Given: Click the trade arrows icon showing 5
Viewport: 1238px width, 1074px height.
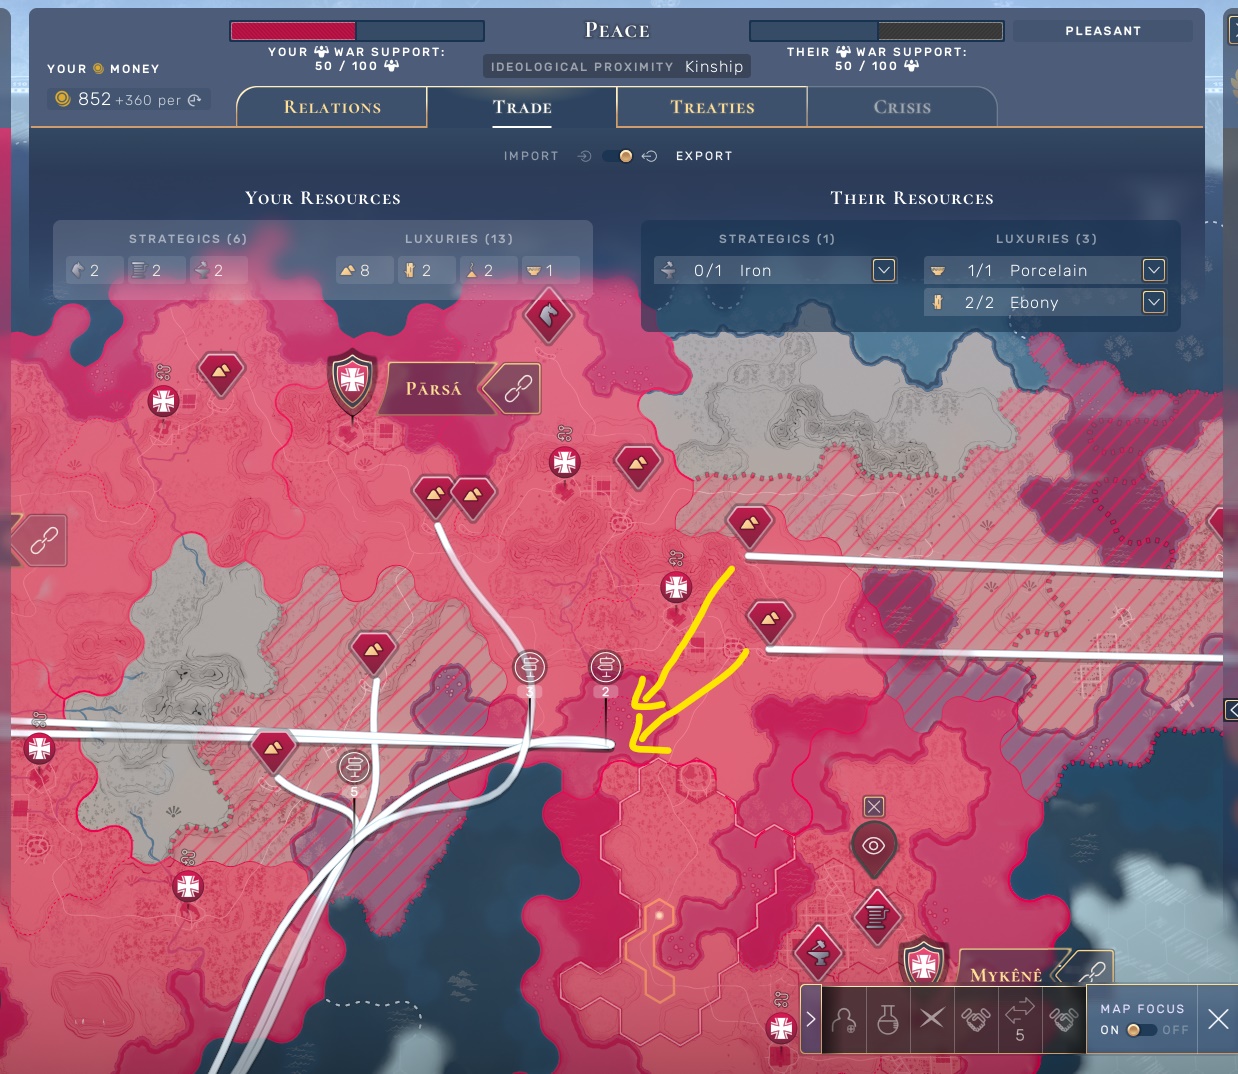Looking at the screenshot, I should (x=1019, y=1019).
